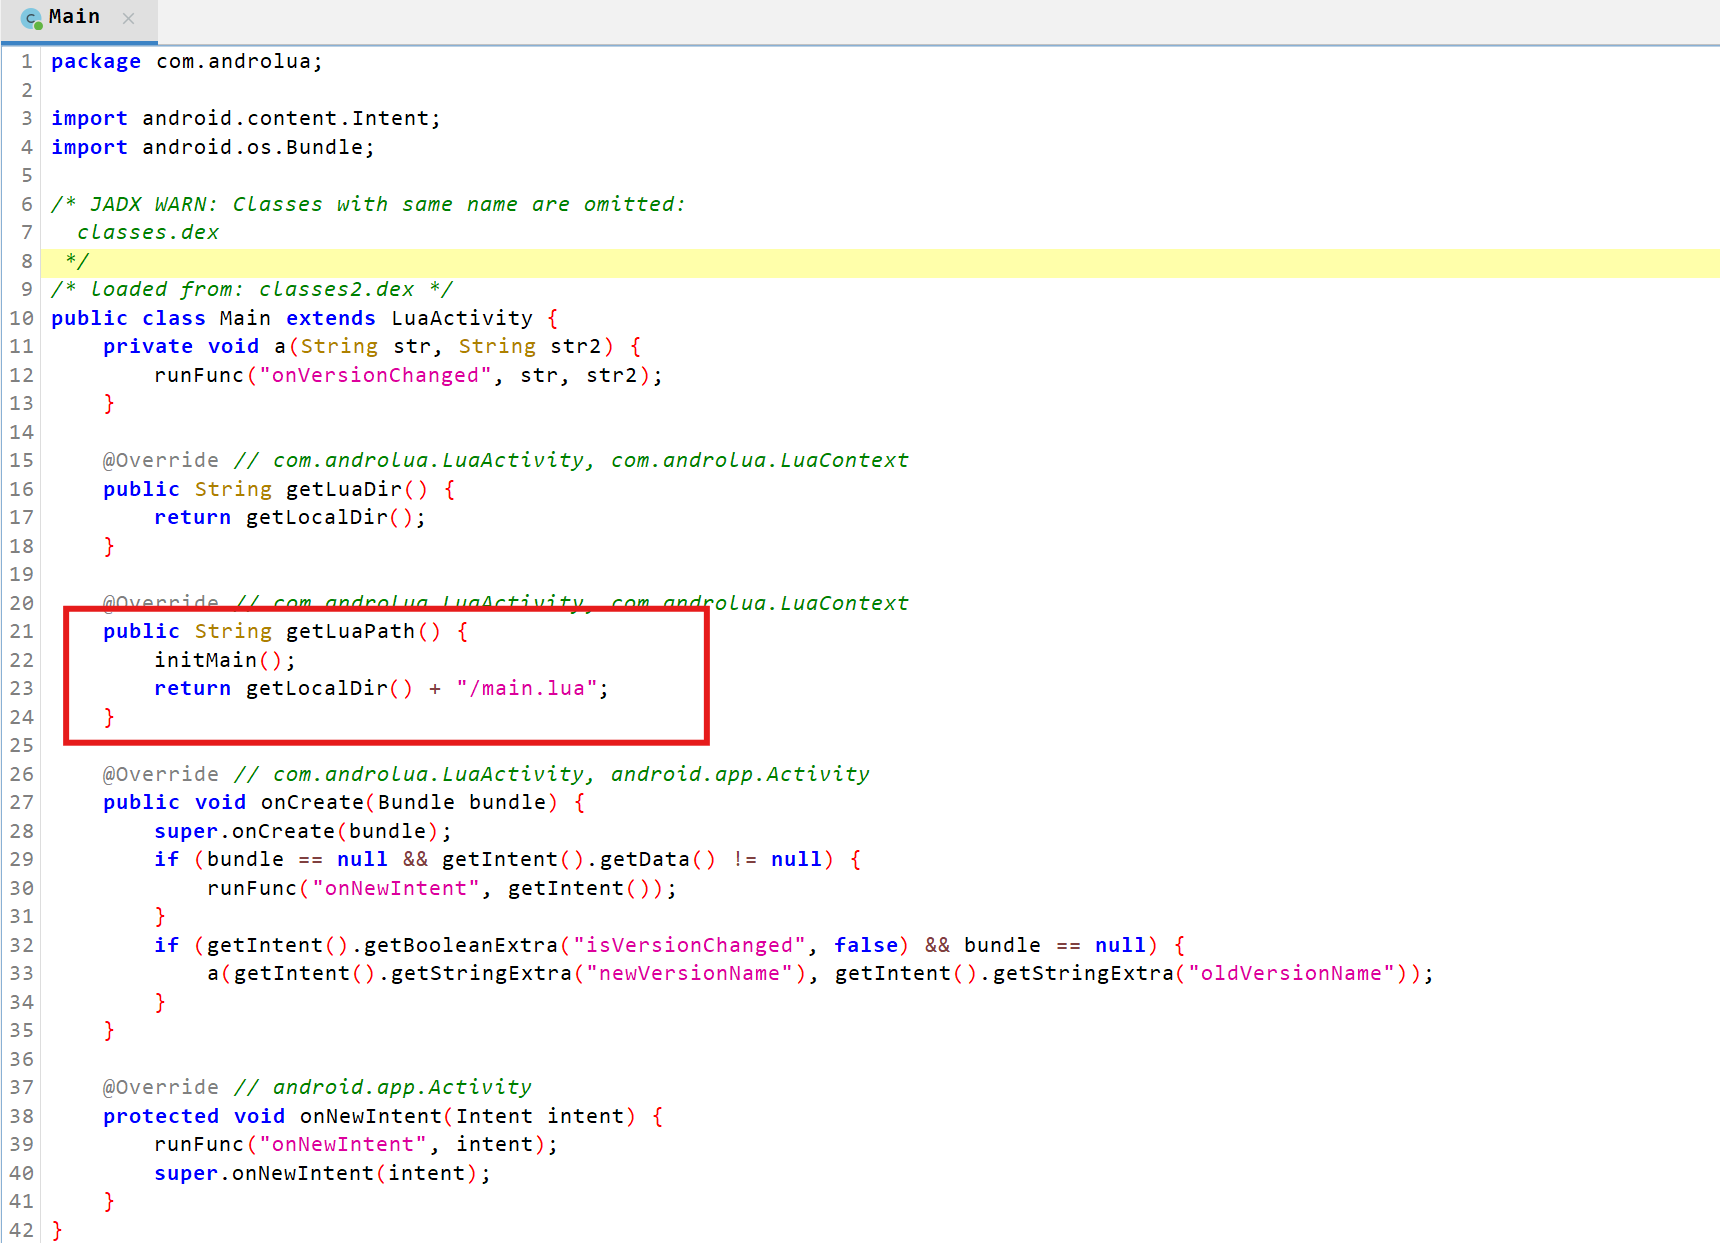This screenshot has height=1243, width=1720.
Task: Select the "/main.lua" string literal
Action: point(527,688)
